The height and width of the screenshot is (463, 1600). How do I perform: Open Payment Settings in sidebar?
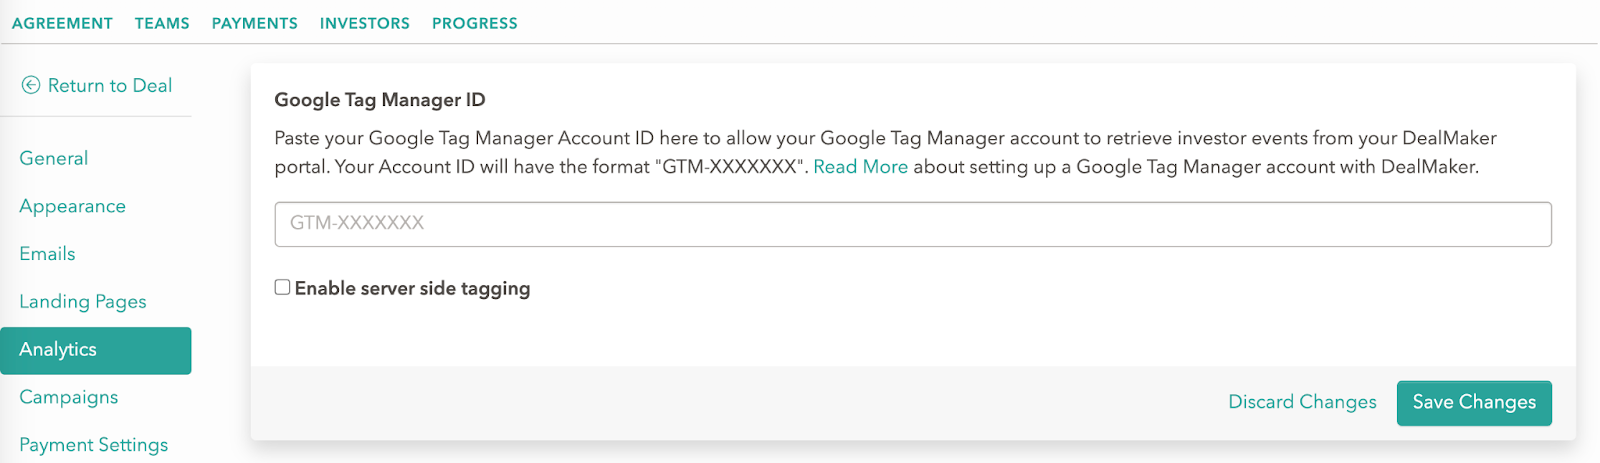tap(94, 445)
